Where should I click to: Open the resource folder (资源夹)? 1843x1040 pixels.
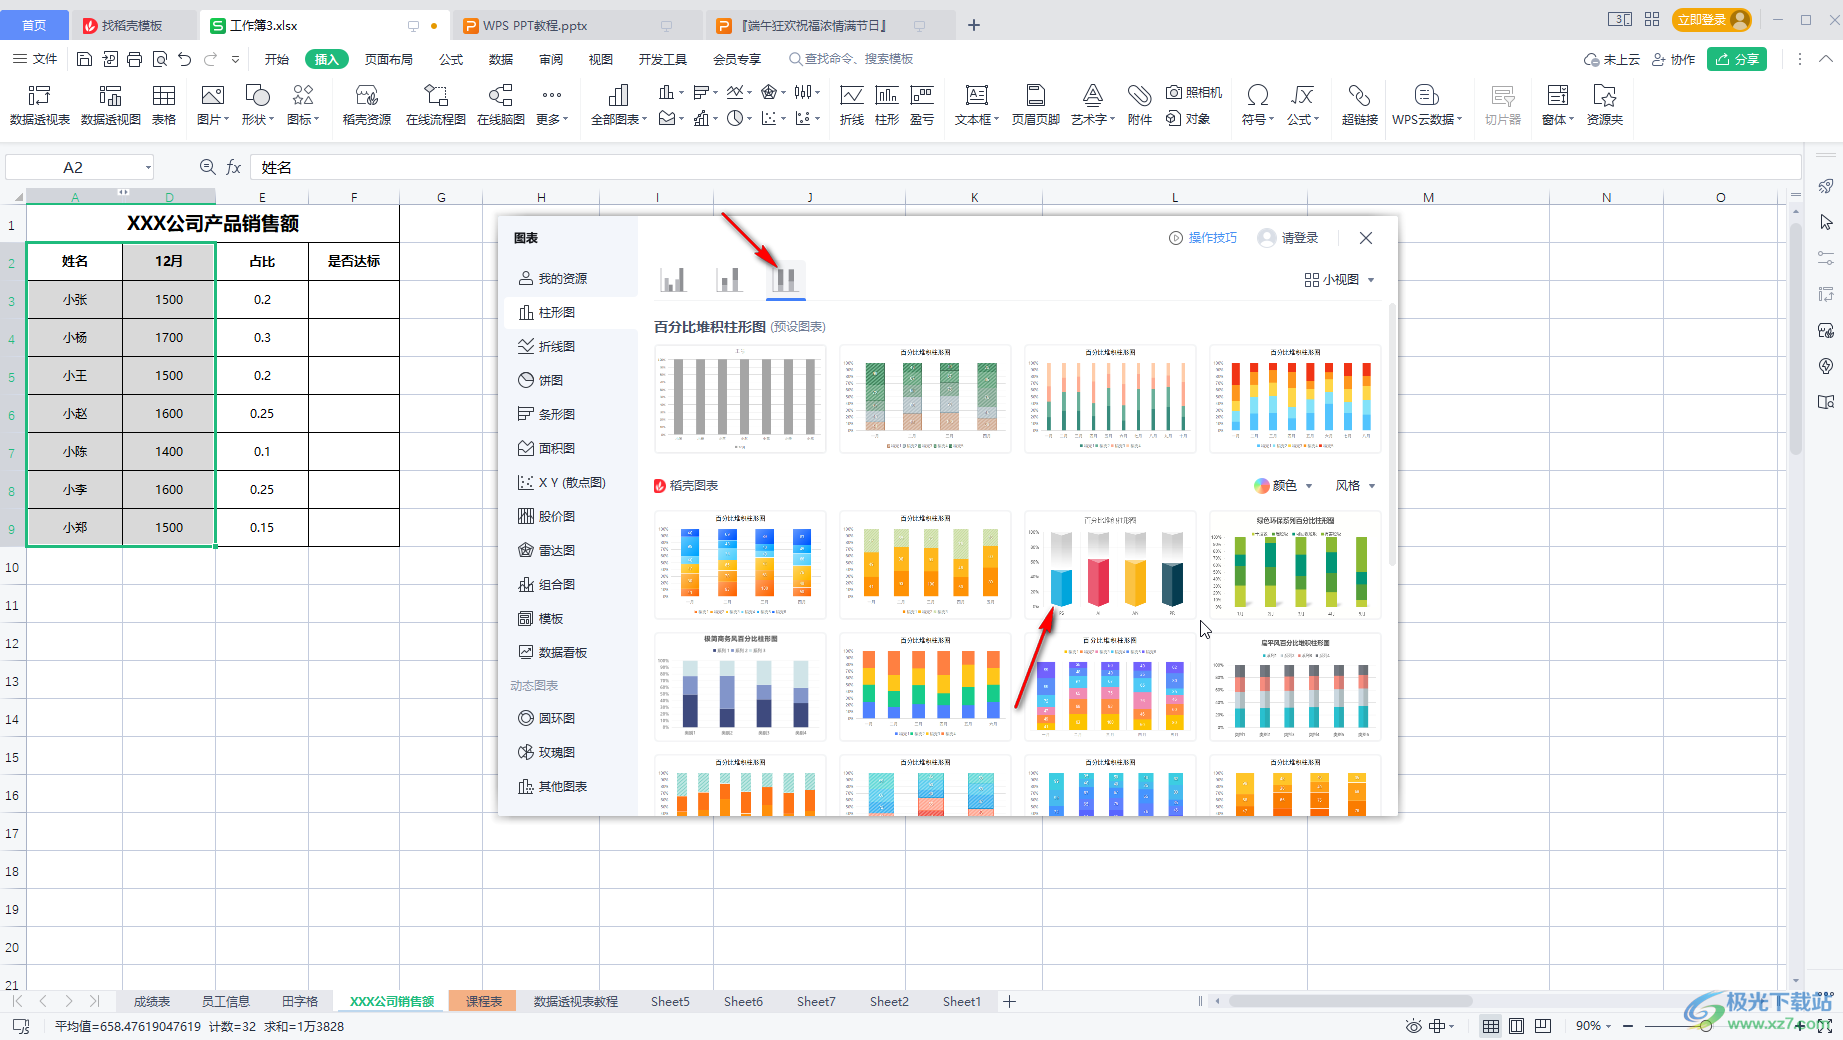pos(1605,104)
